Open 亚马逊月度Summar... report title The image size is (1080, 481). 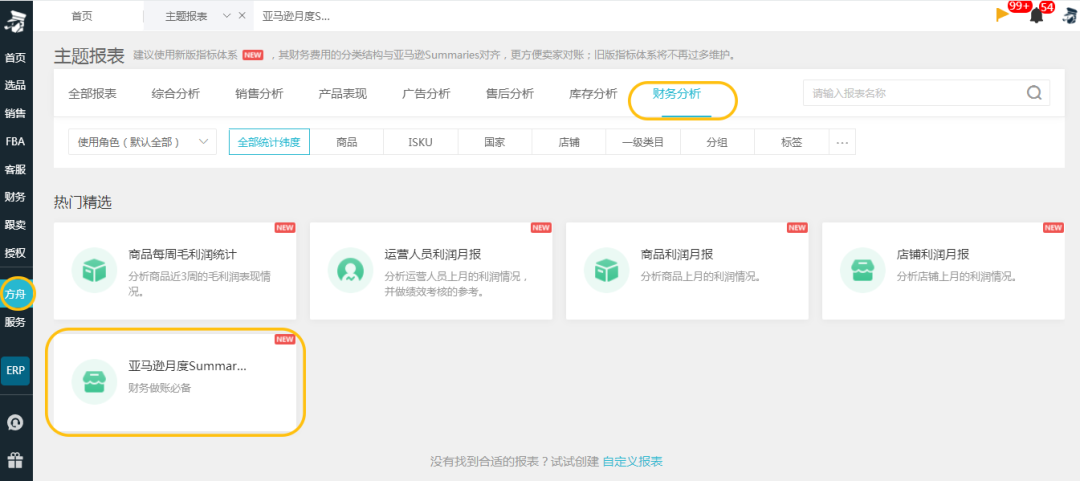(x=187, y=366)
